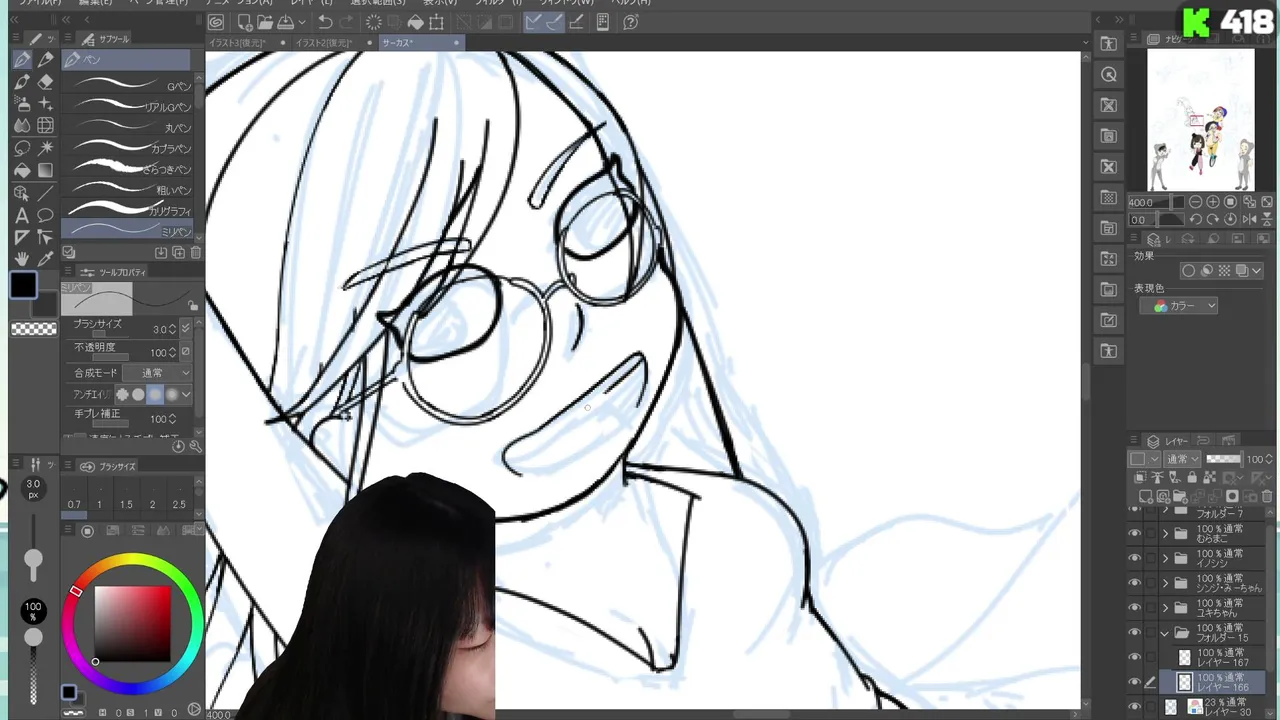Select the Pen tool in the tool palette
The height and width of the screenshot is (720, 1280).
coord(22,60)
